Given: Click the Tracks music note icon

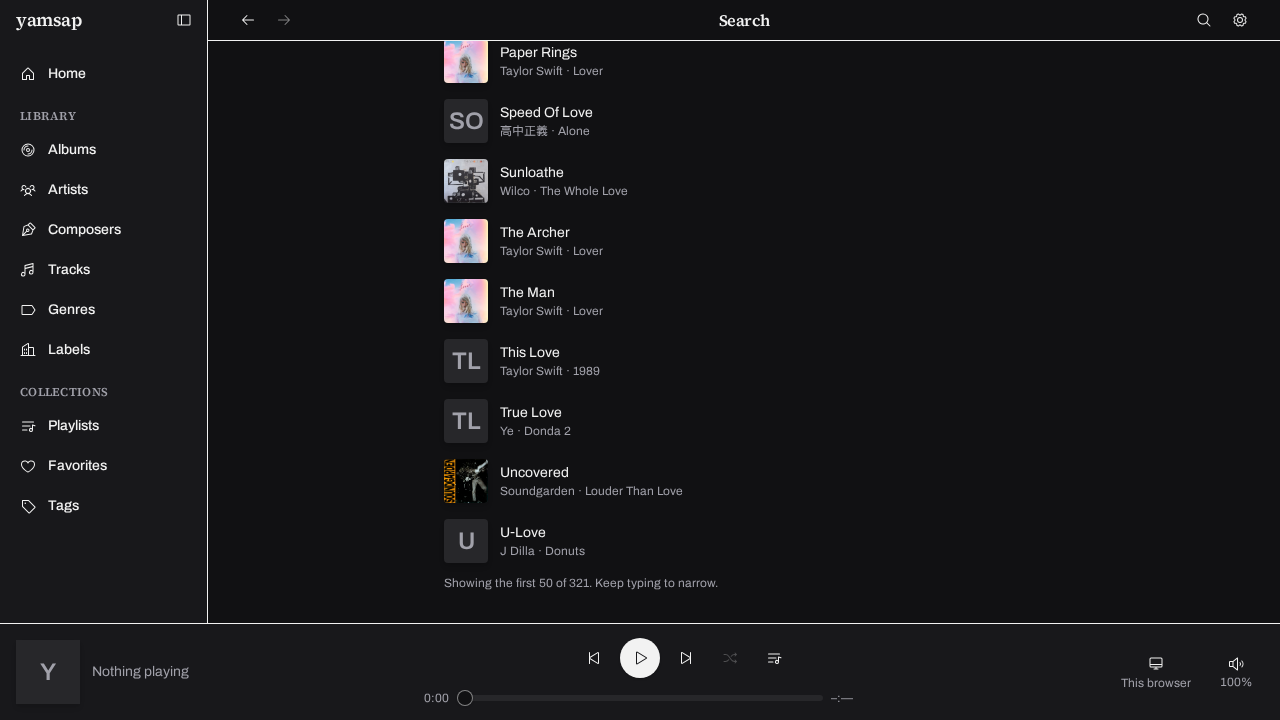Looking at the screenshot, I should [28, 270].
